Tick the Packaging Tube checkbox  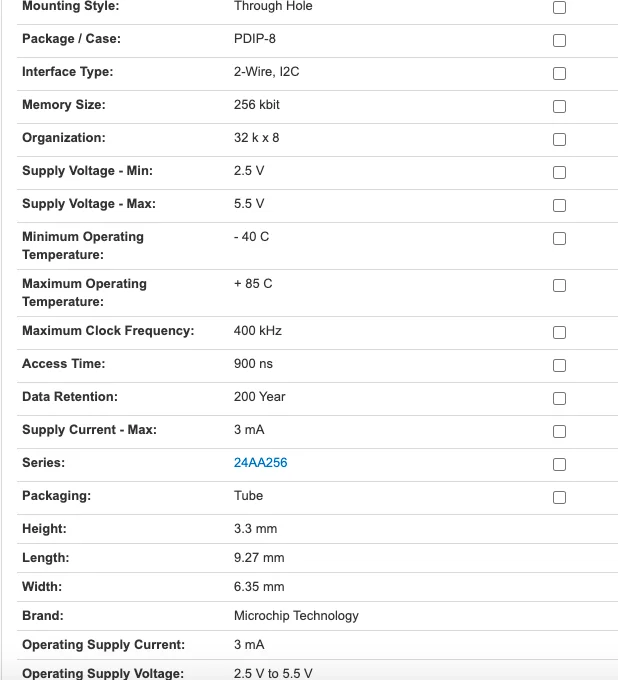click(x=559, y=497)
